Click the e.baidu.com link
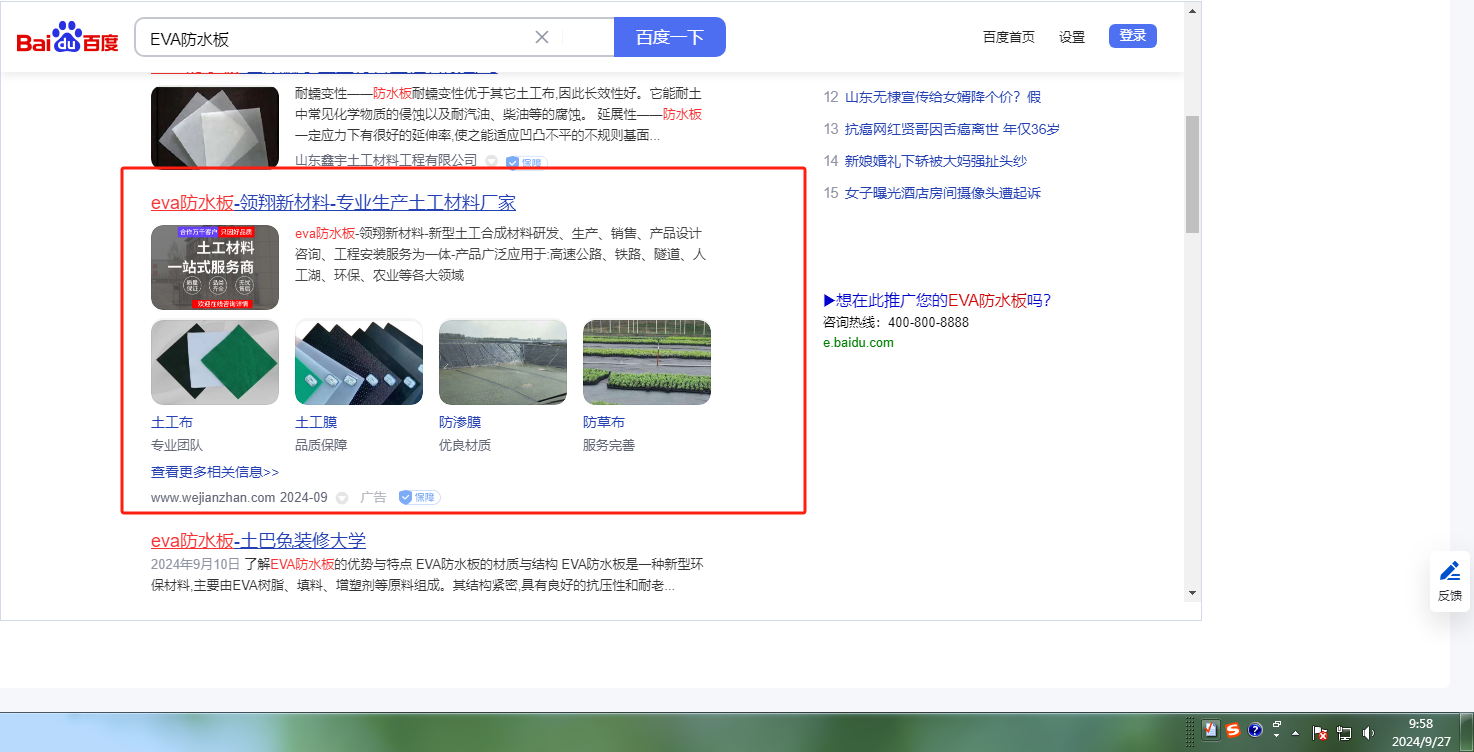The image size is (1474, 752). [858, 342]
